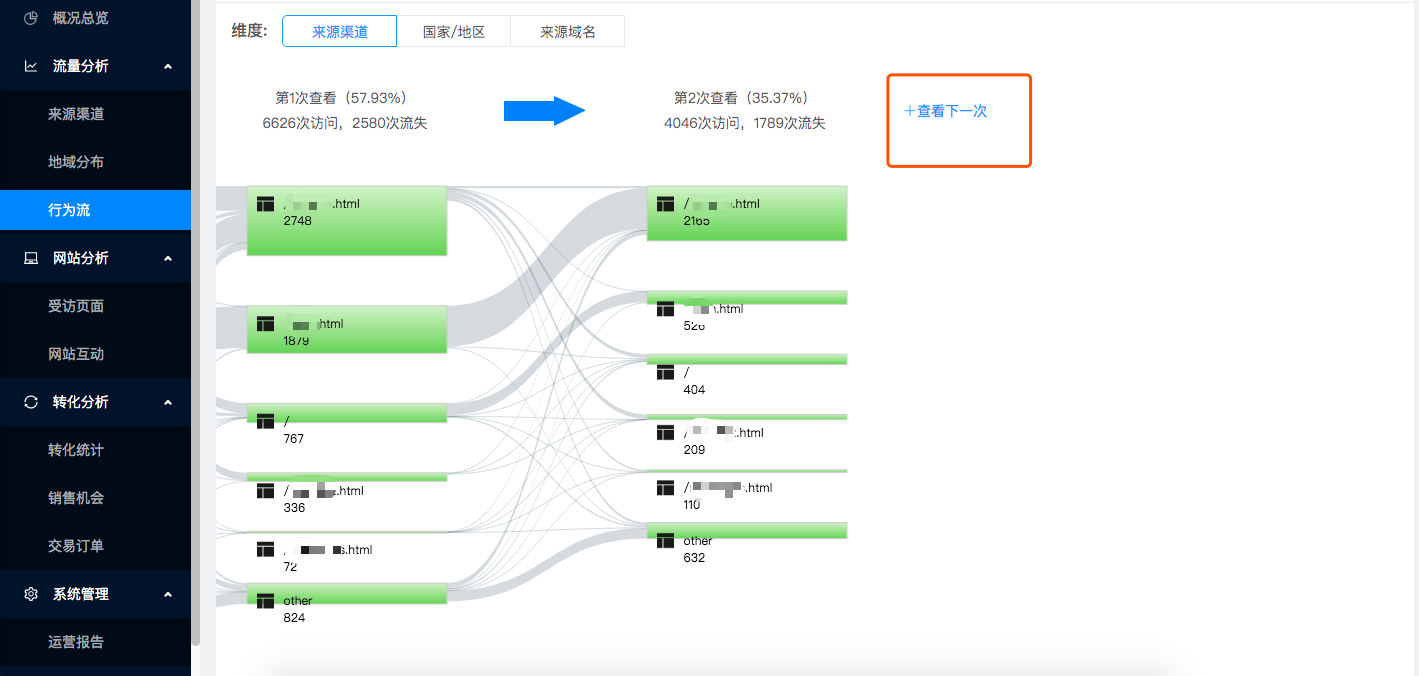Open the 地域分布 menu item
Screen dimensions: 1419x676
point(76,162)
